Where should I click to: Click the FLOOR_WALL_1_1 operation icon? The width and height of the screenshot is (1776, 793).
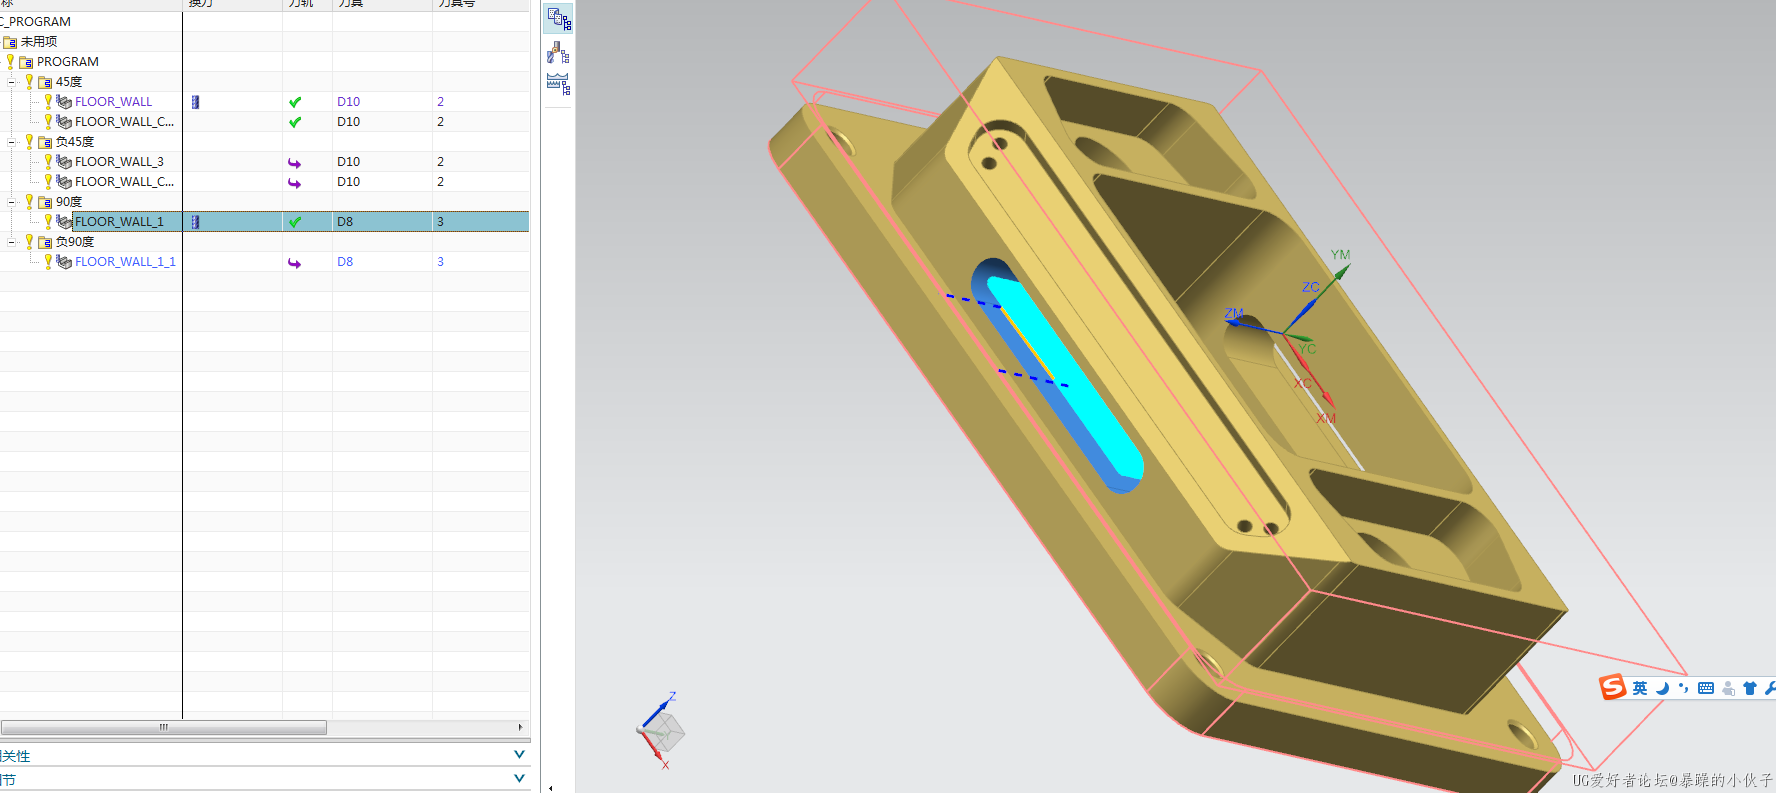pos(64,262)
